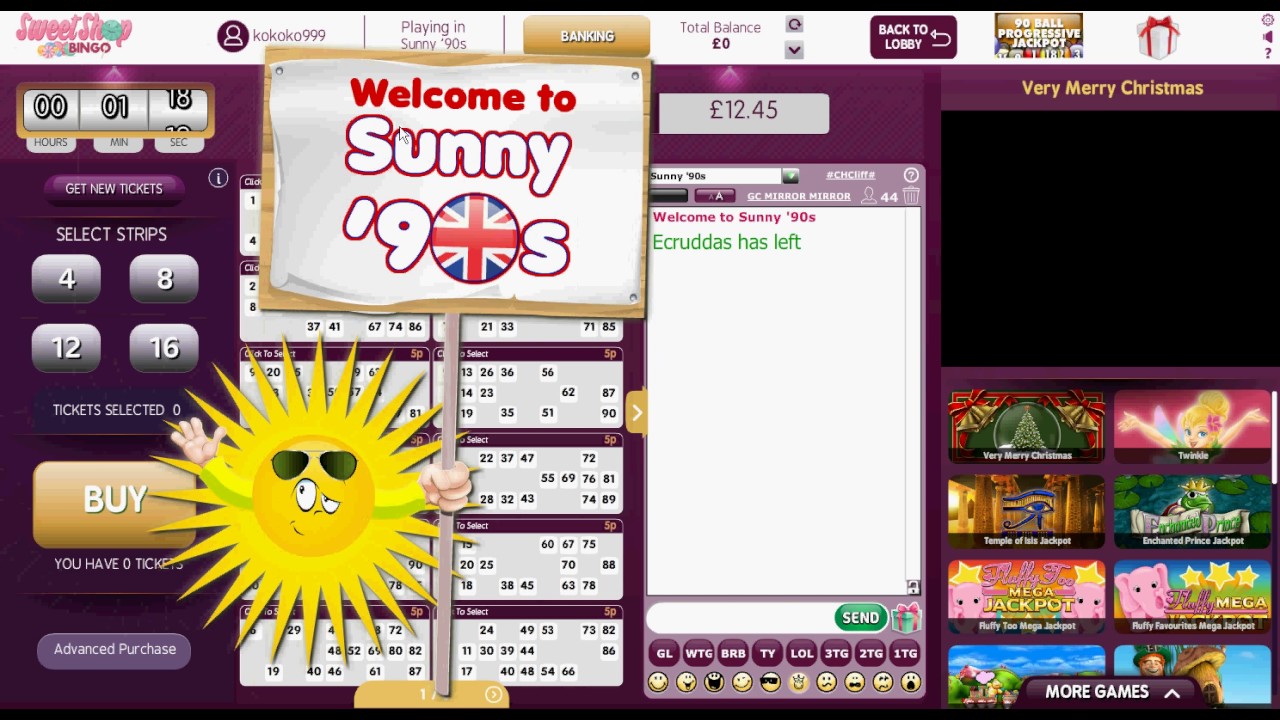Insert TY quick chat phrase
The image size is (1280, 720).
point(767,653)
